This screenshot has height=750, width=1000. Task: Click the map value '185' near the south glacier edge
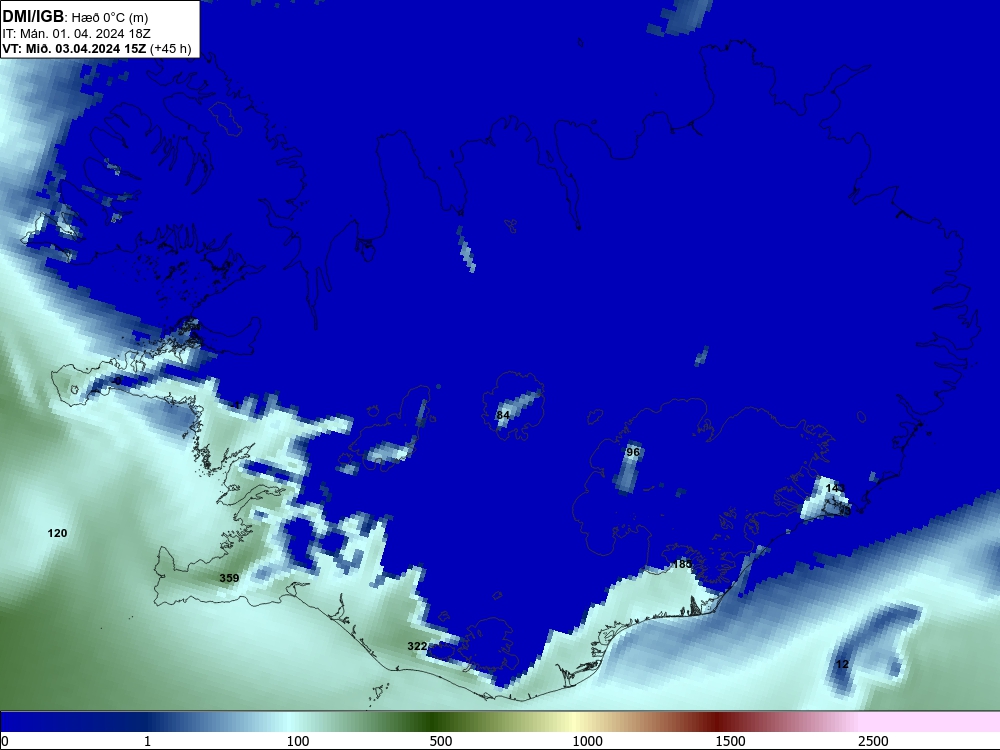682,564
